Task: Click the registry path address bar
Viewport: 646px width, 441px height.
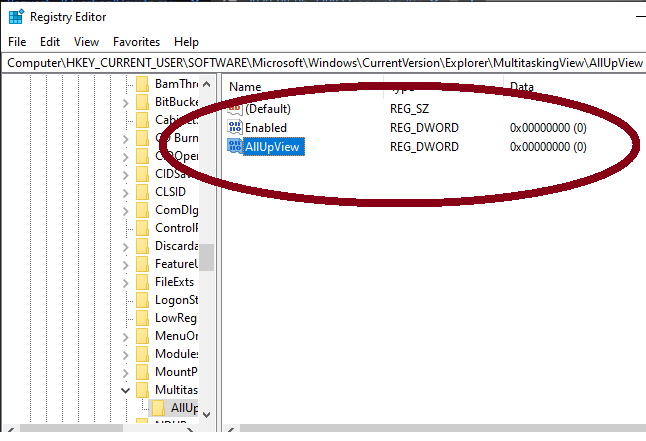Action: (325, 63)
